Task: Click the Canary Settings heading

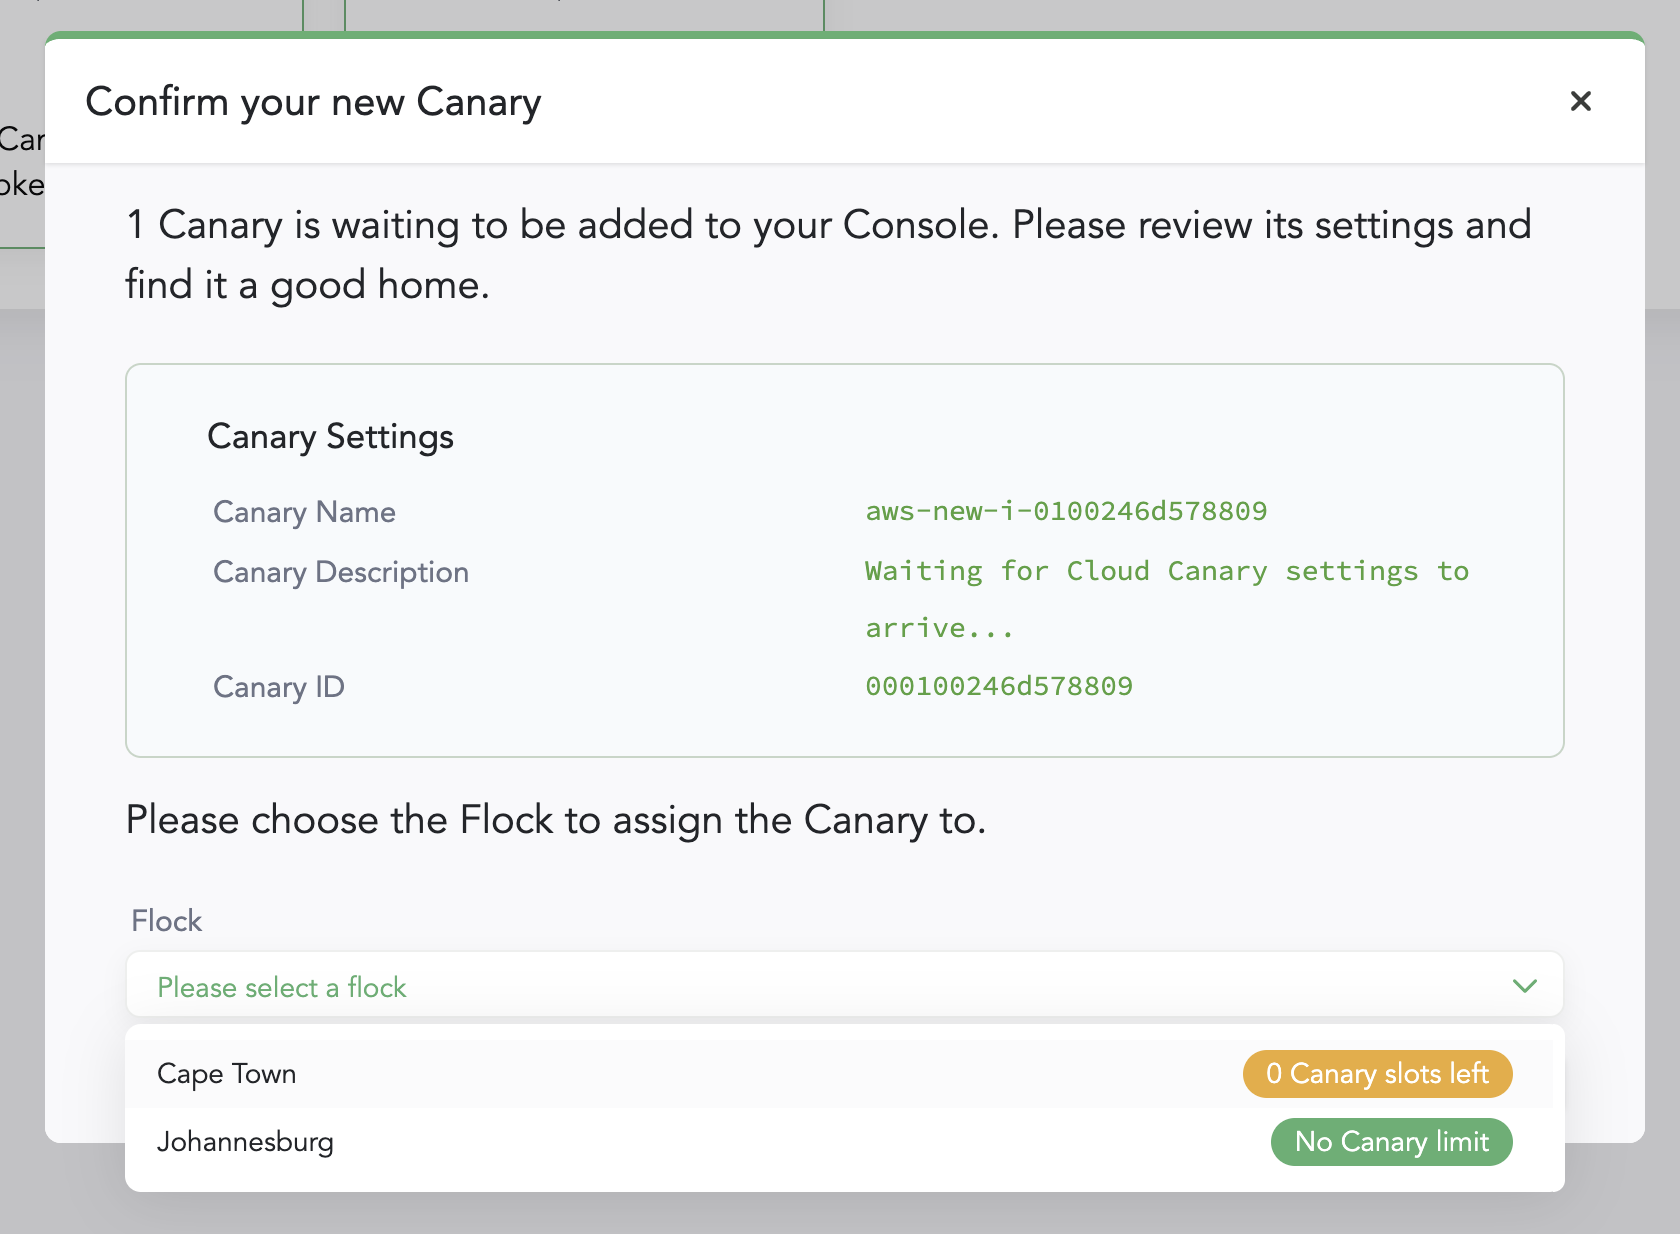Action: coord(330,437)
